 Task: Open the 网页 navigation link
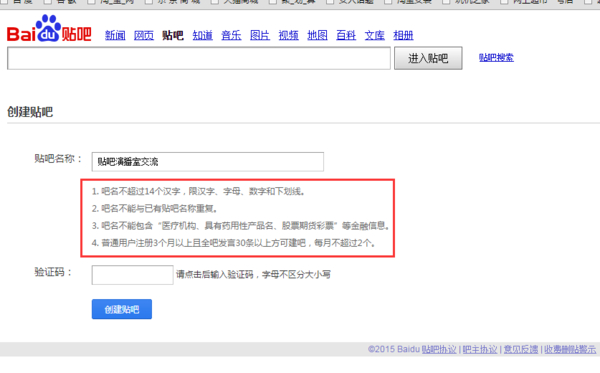click(144, 36)
